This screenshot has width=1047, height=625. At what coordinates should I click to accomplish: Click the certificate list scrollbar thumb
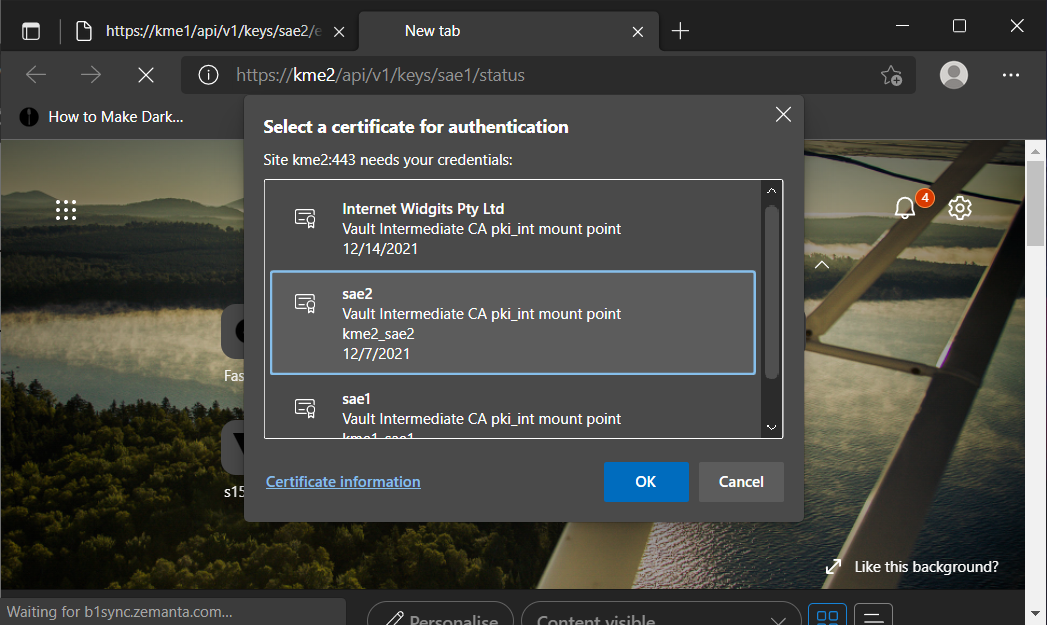pyautogui.click(x=771, y=292)
